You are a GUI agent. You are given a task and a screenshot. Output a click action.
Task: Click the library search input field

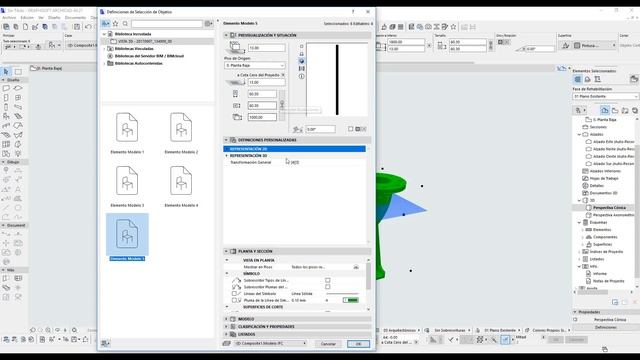coord(167,24)
